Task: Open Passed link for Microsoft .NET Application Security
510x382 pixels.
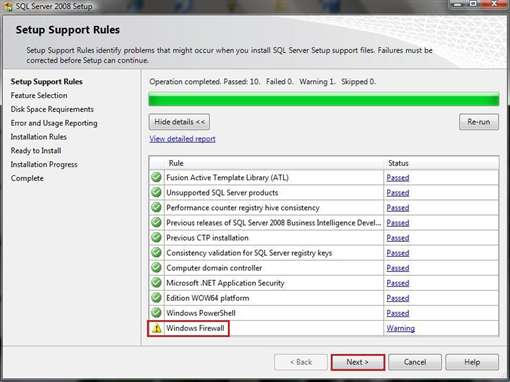Action: 398,283
